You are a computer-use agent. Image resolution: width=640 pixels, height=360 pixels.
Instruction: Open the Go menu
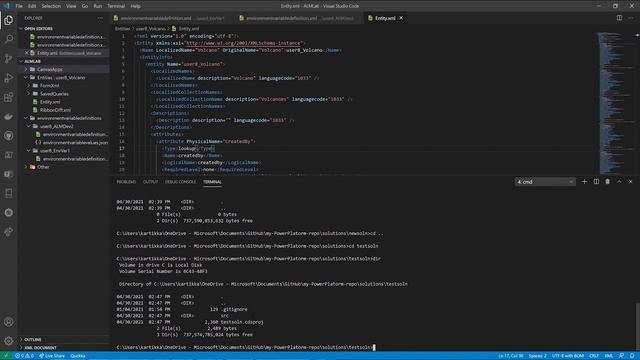84,6
